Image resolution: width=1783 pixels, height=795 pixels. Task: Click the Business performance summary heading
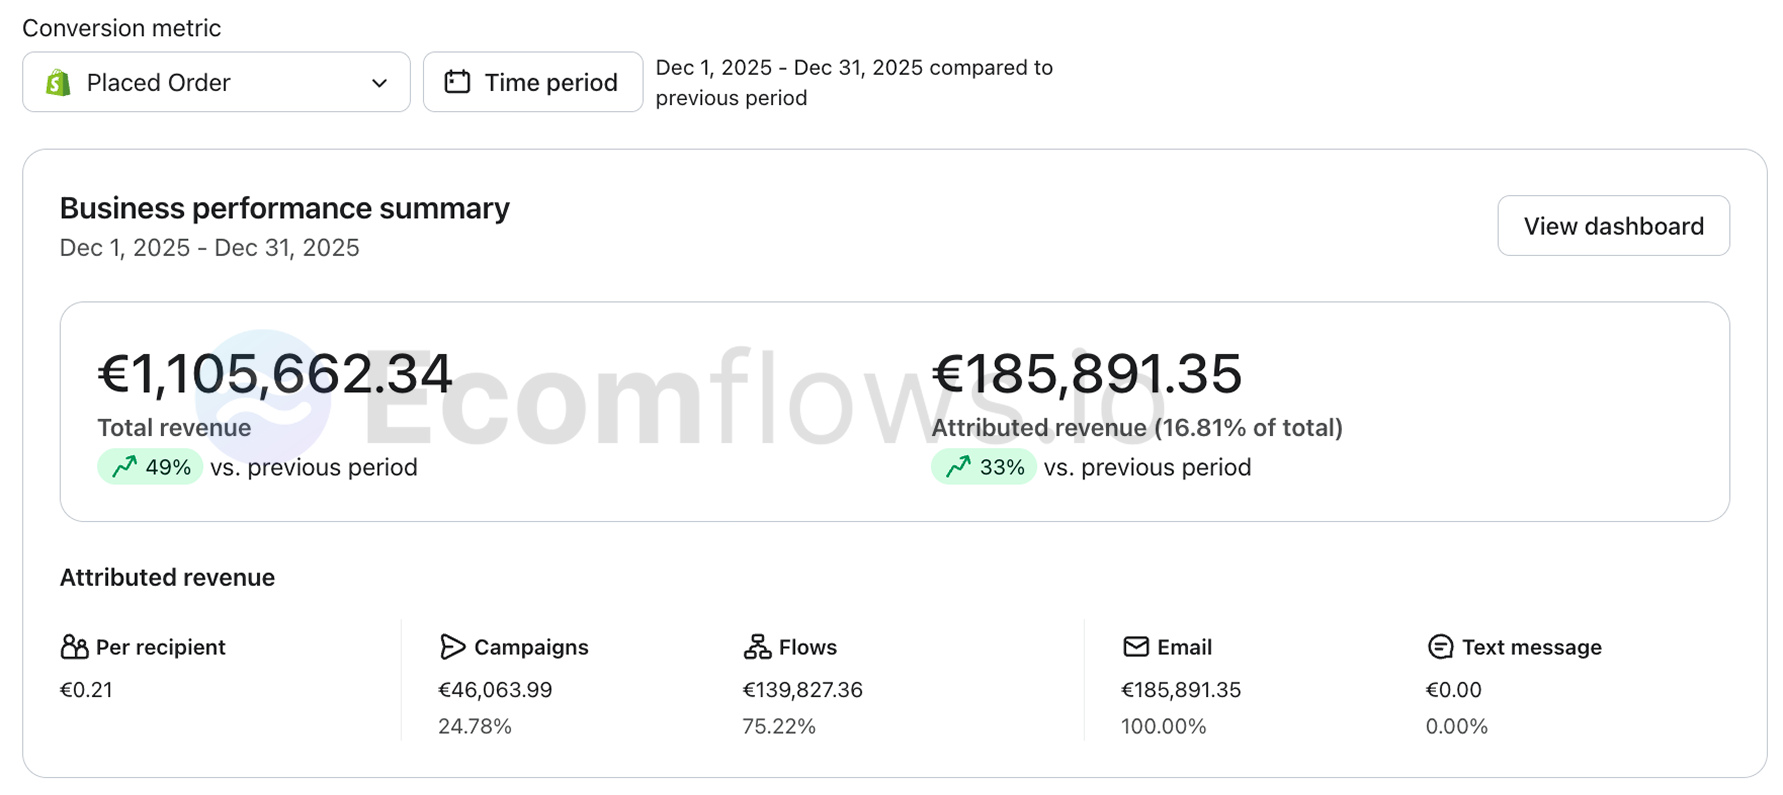click(x=285, y=208)
